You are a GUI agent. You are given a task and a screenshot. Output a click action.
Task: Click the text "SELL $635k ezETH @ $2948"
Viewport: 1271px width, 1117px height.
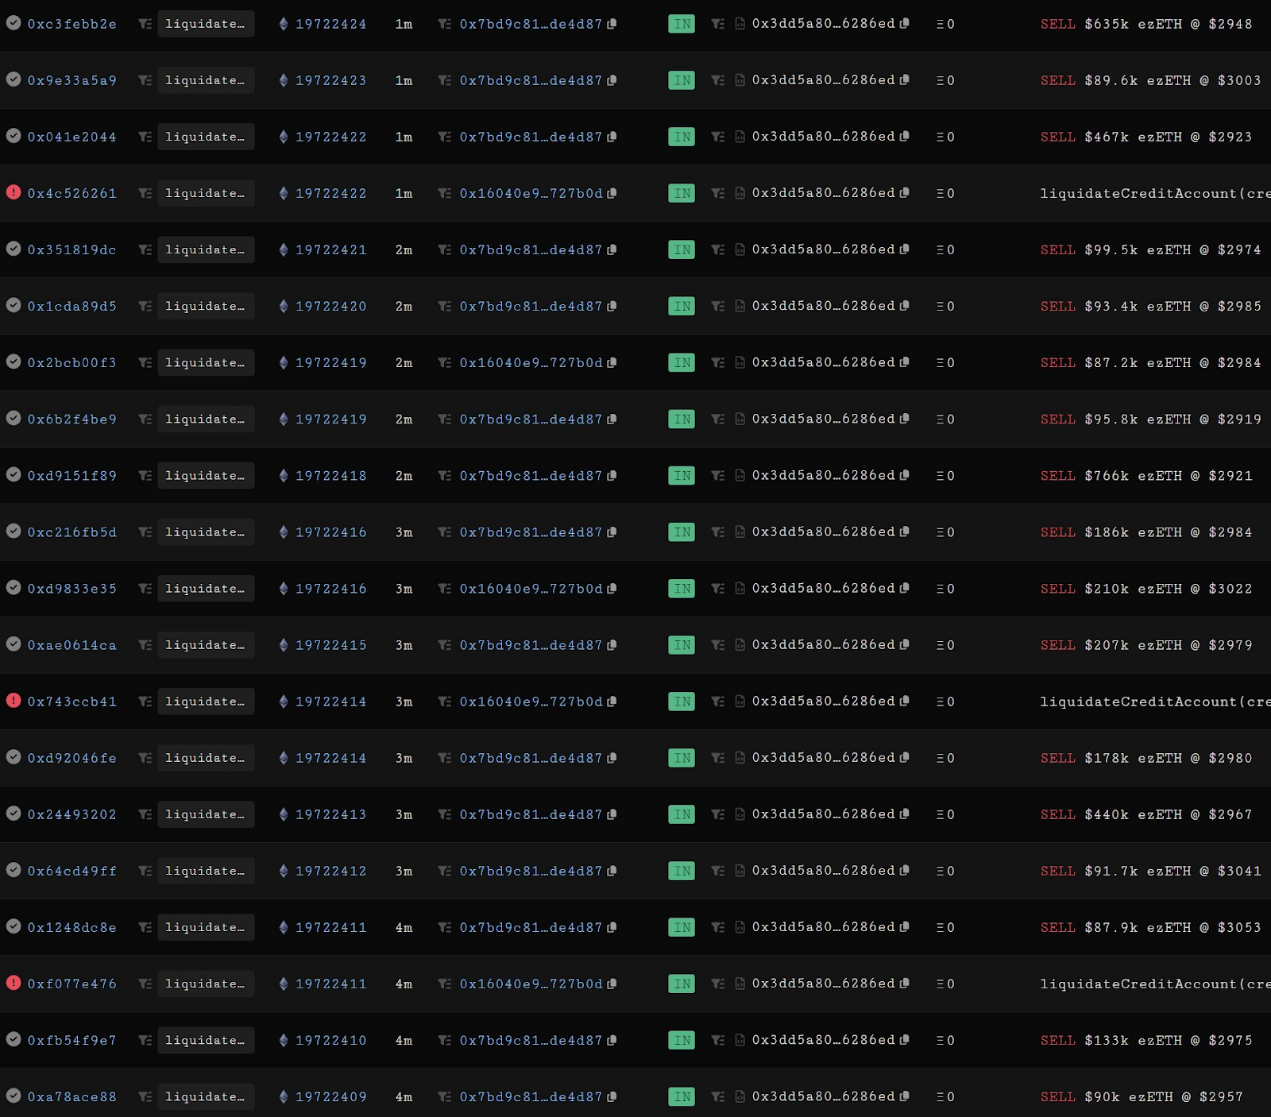[x=1146, y=24]
